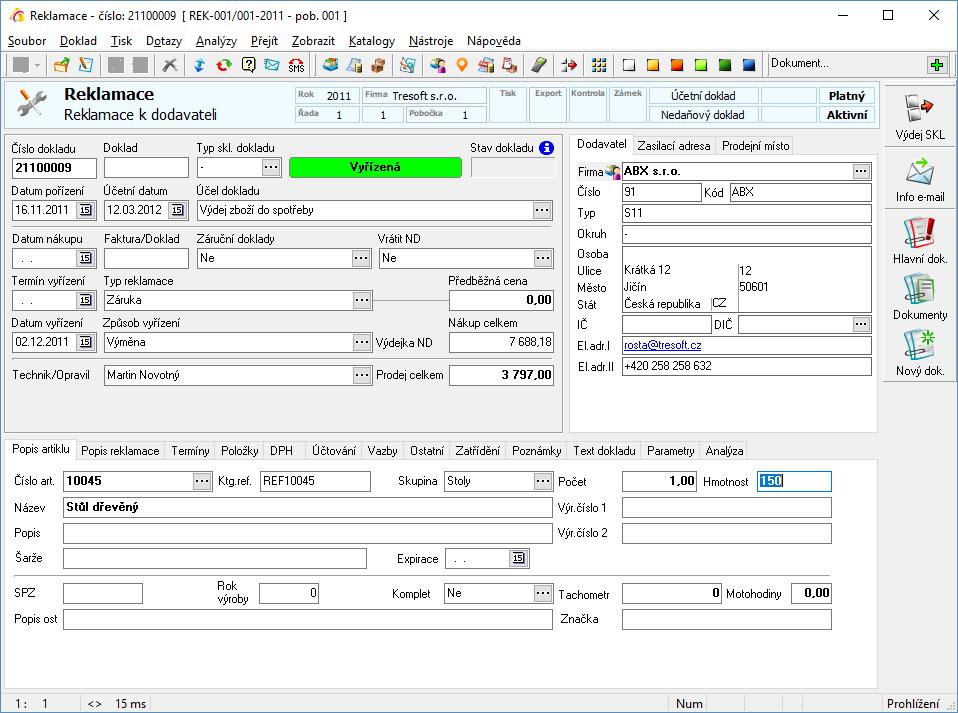The height and width of the screenshot is (713, 958).
Task: Click the open-folder icon with green arrow
Action: tap(61, 65)
